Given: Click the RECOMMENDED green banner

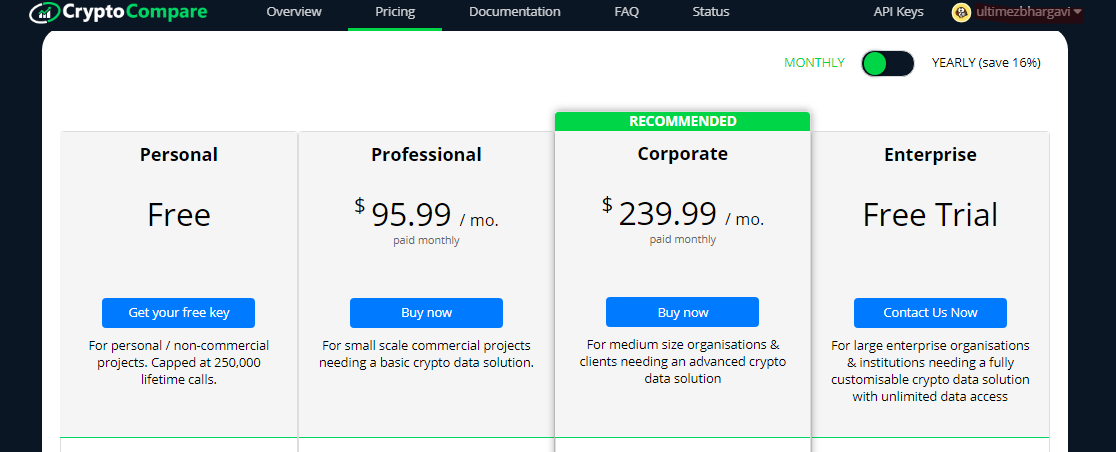Looking at the screenshot, I should pos(682,121).
